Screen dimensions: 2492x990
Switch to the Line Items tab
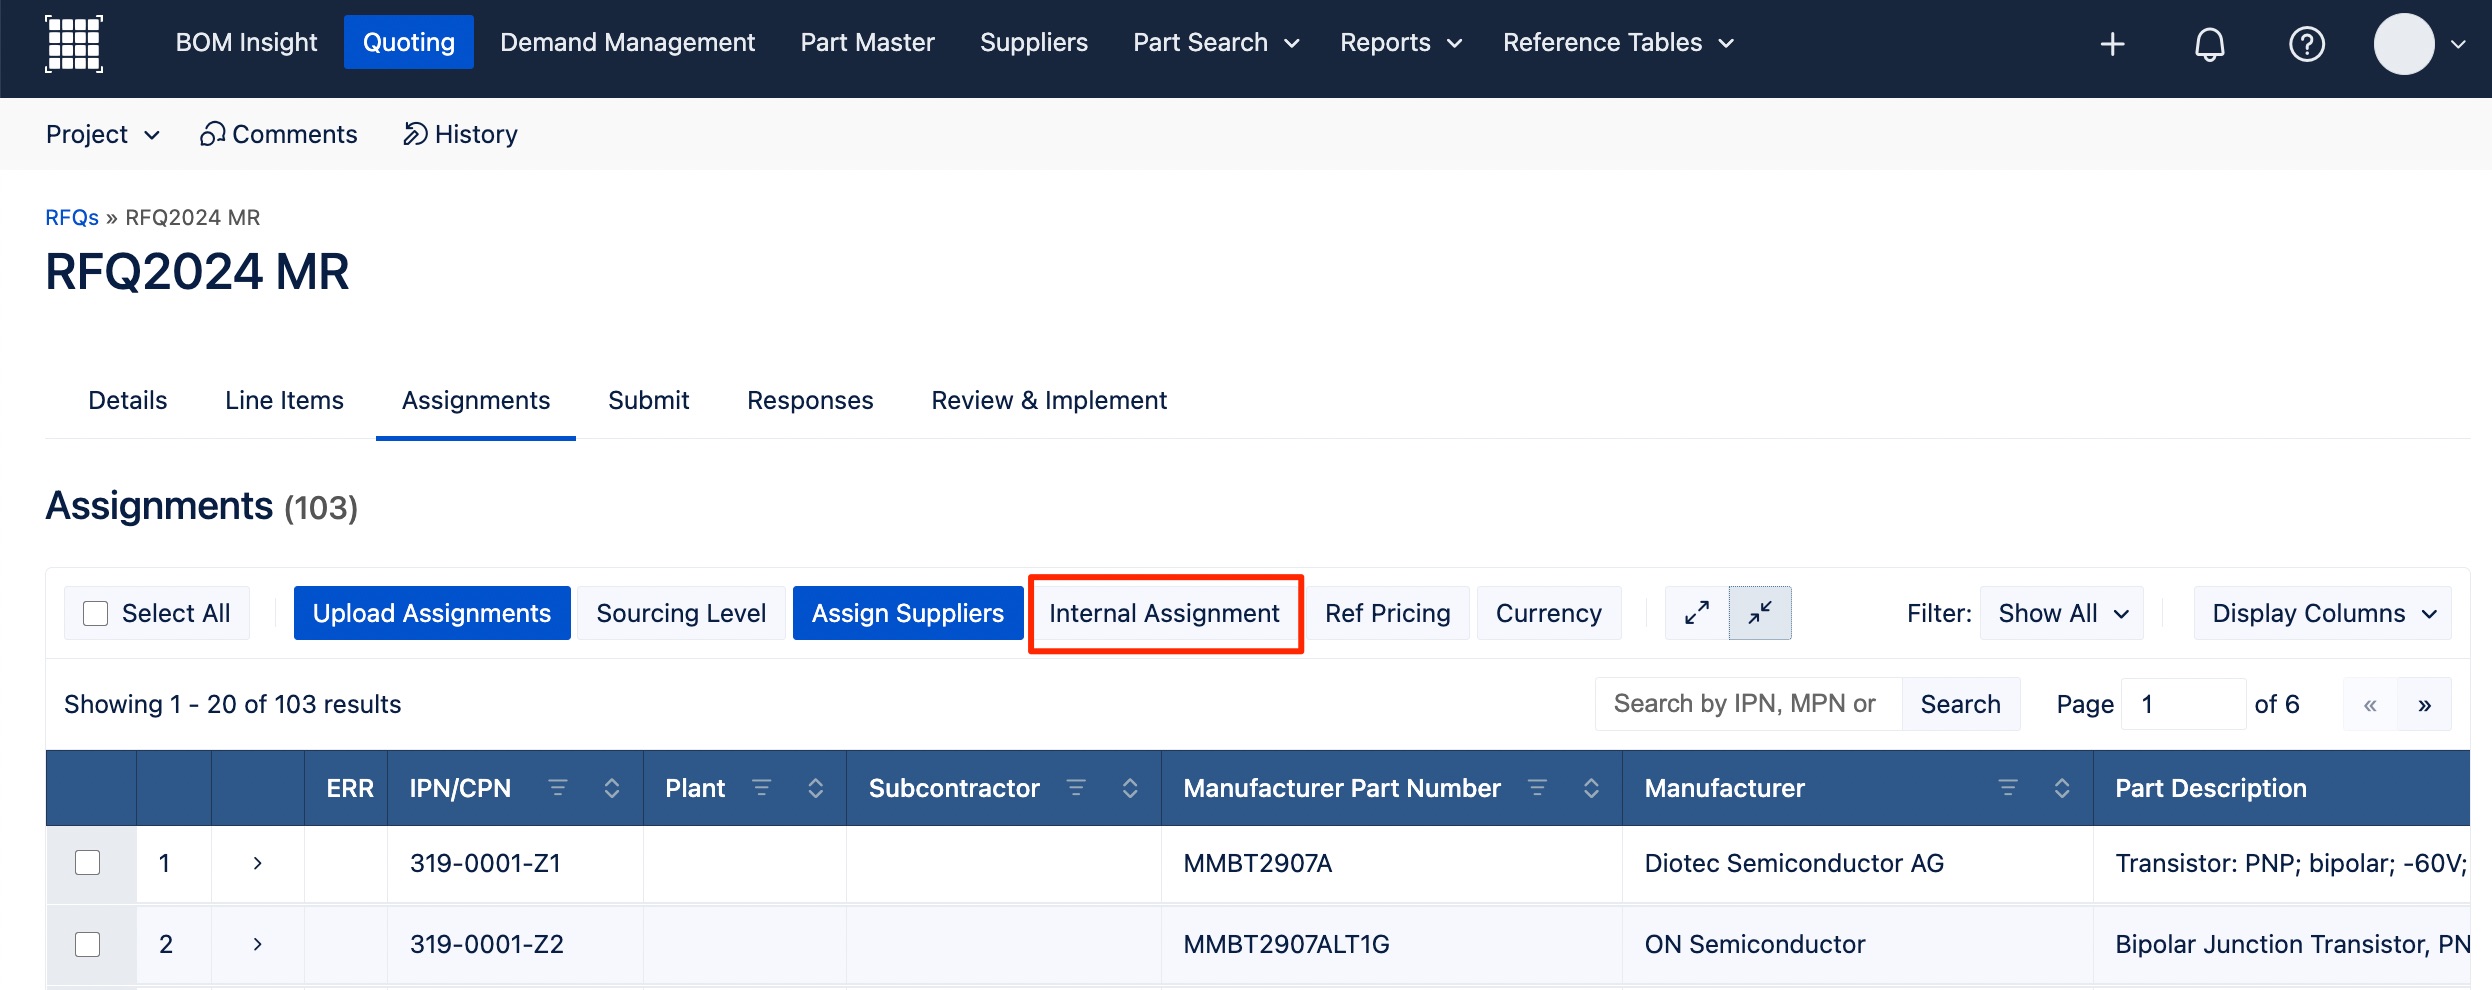pyautogui.click(x=284, y=400)
